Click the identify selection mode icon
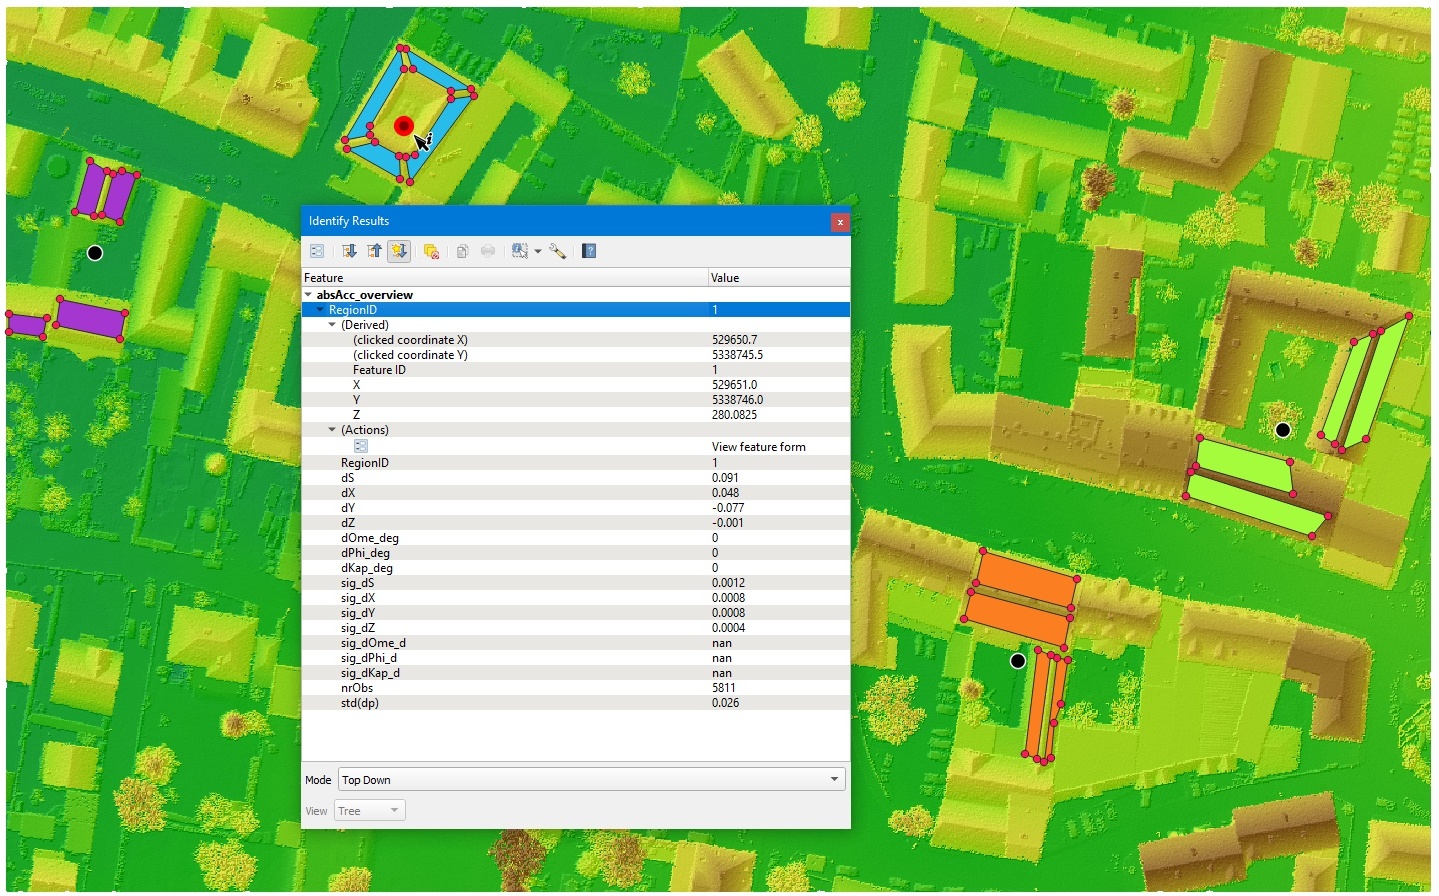The image size is (1439, 896). [519, 251]
